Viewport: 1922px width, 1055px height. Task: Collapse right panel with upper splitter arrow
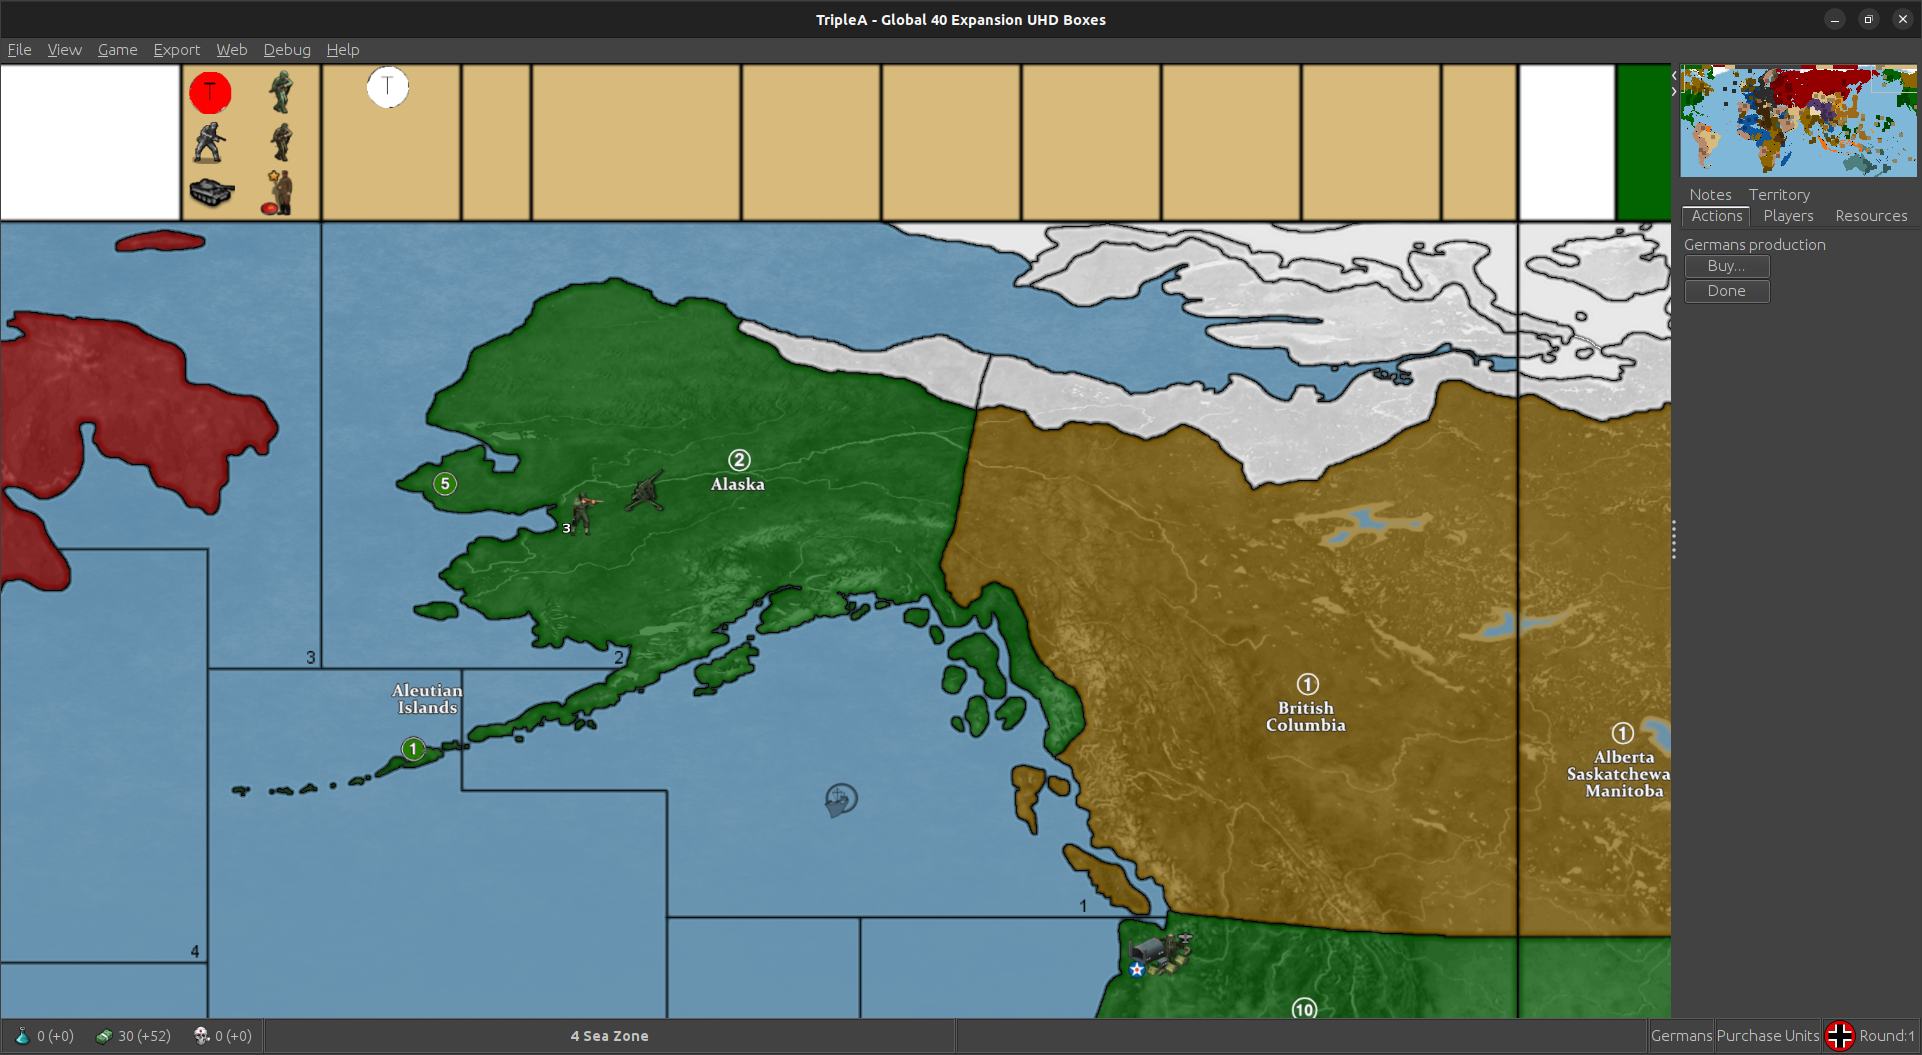1674,76
